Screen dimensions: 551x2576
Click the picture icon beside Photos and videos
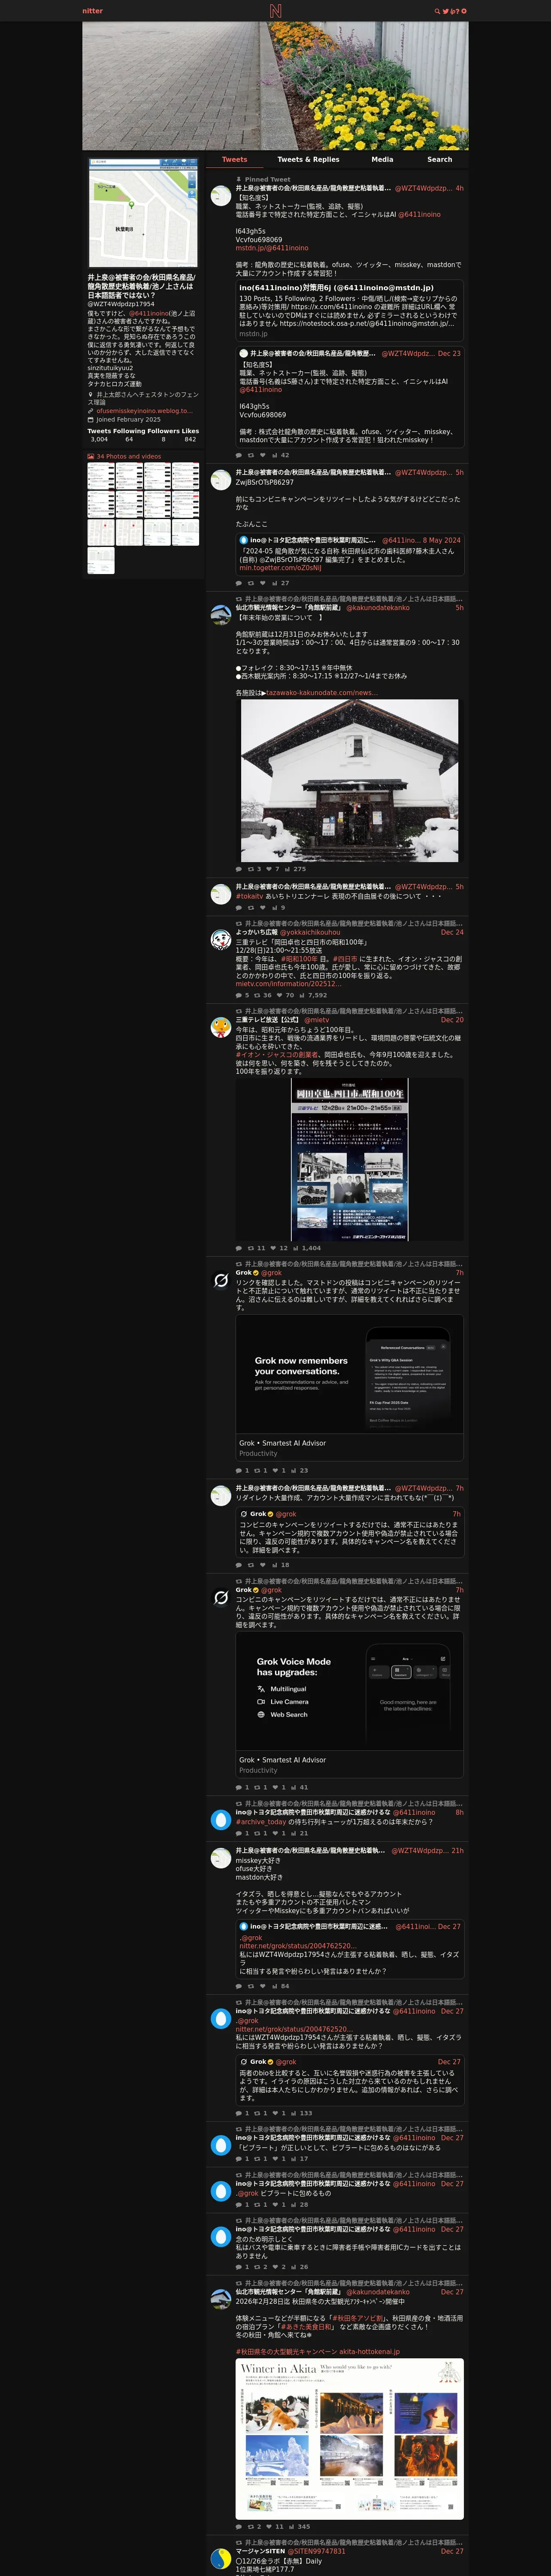[91, 456]
